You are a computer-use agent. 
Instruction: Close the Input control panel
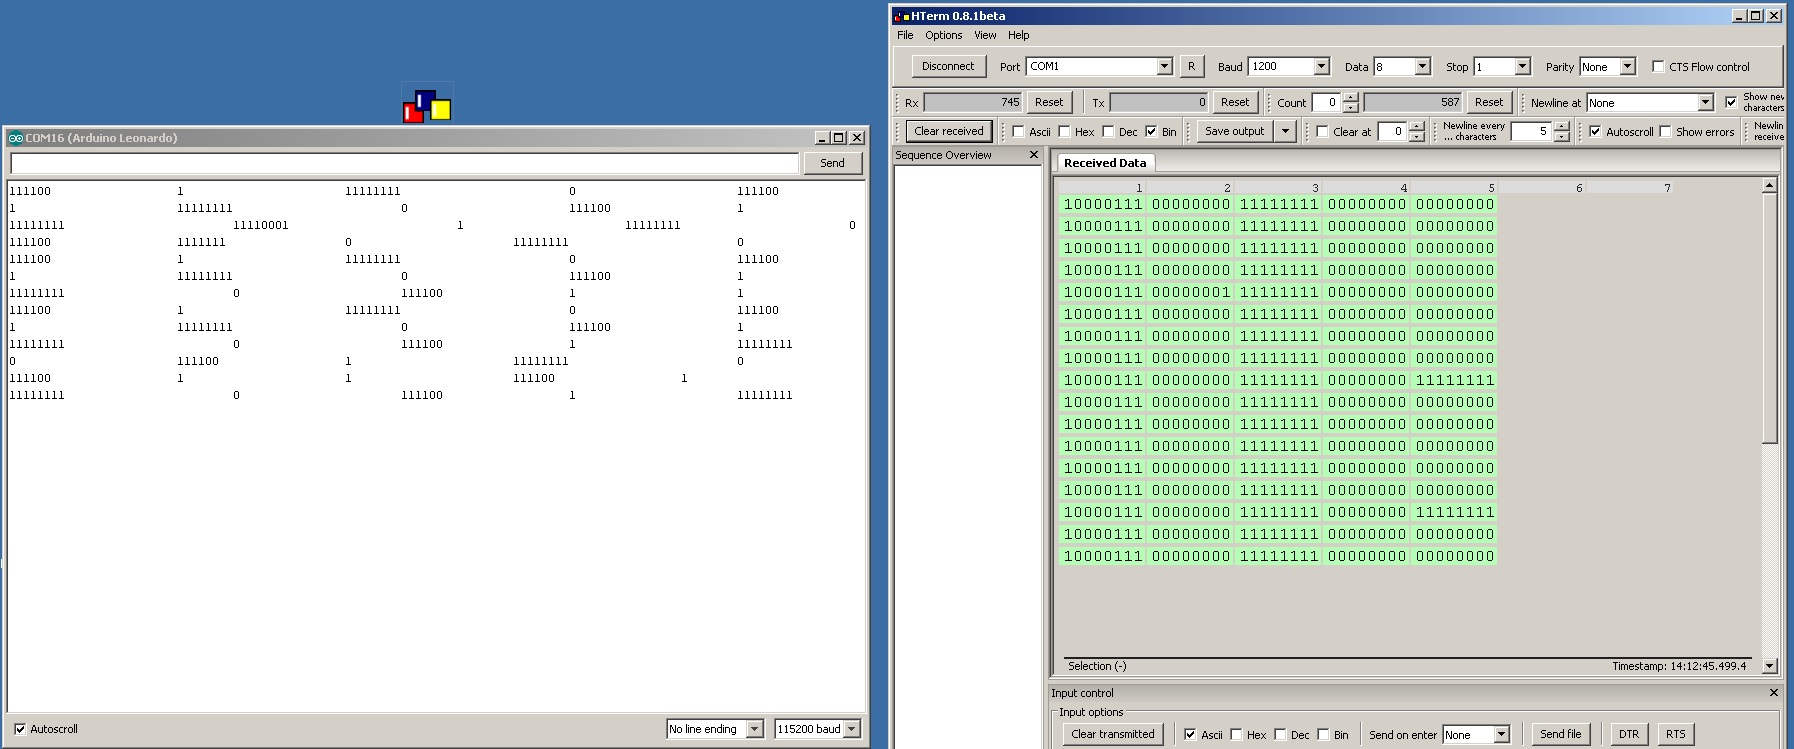1774,692
